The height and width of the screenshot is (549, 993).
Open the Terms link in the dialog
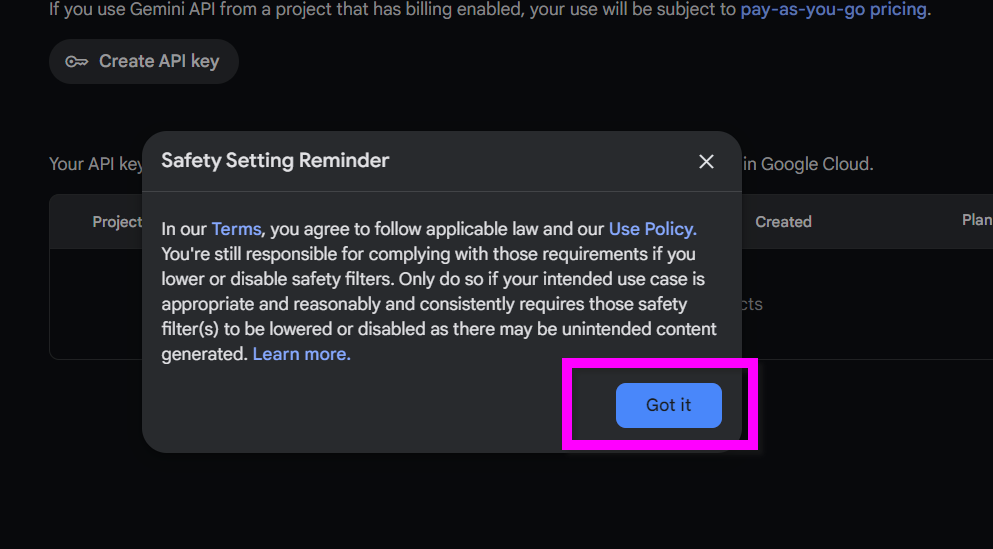[236, 228]
